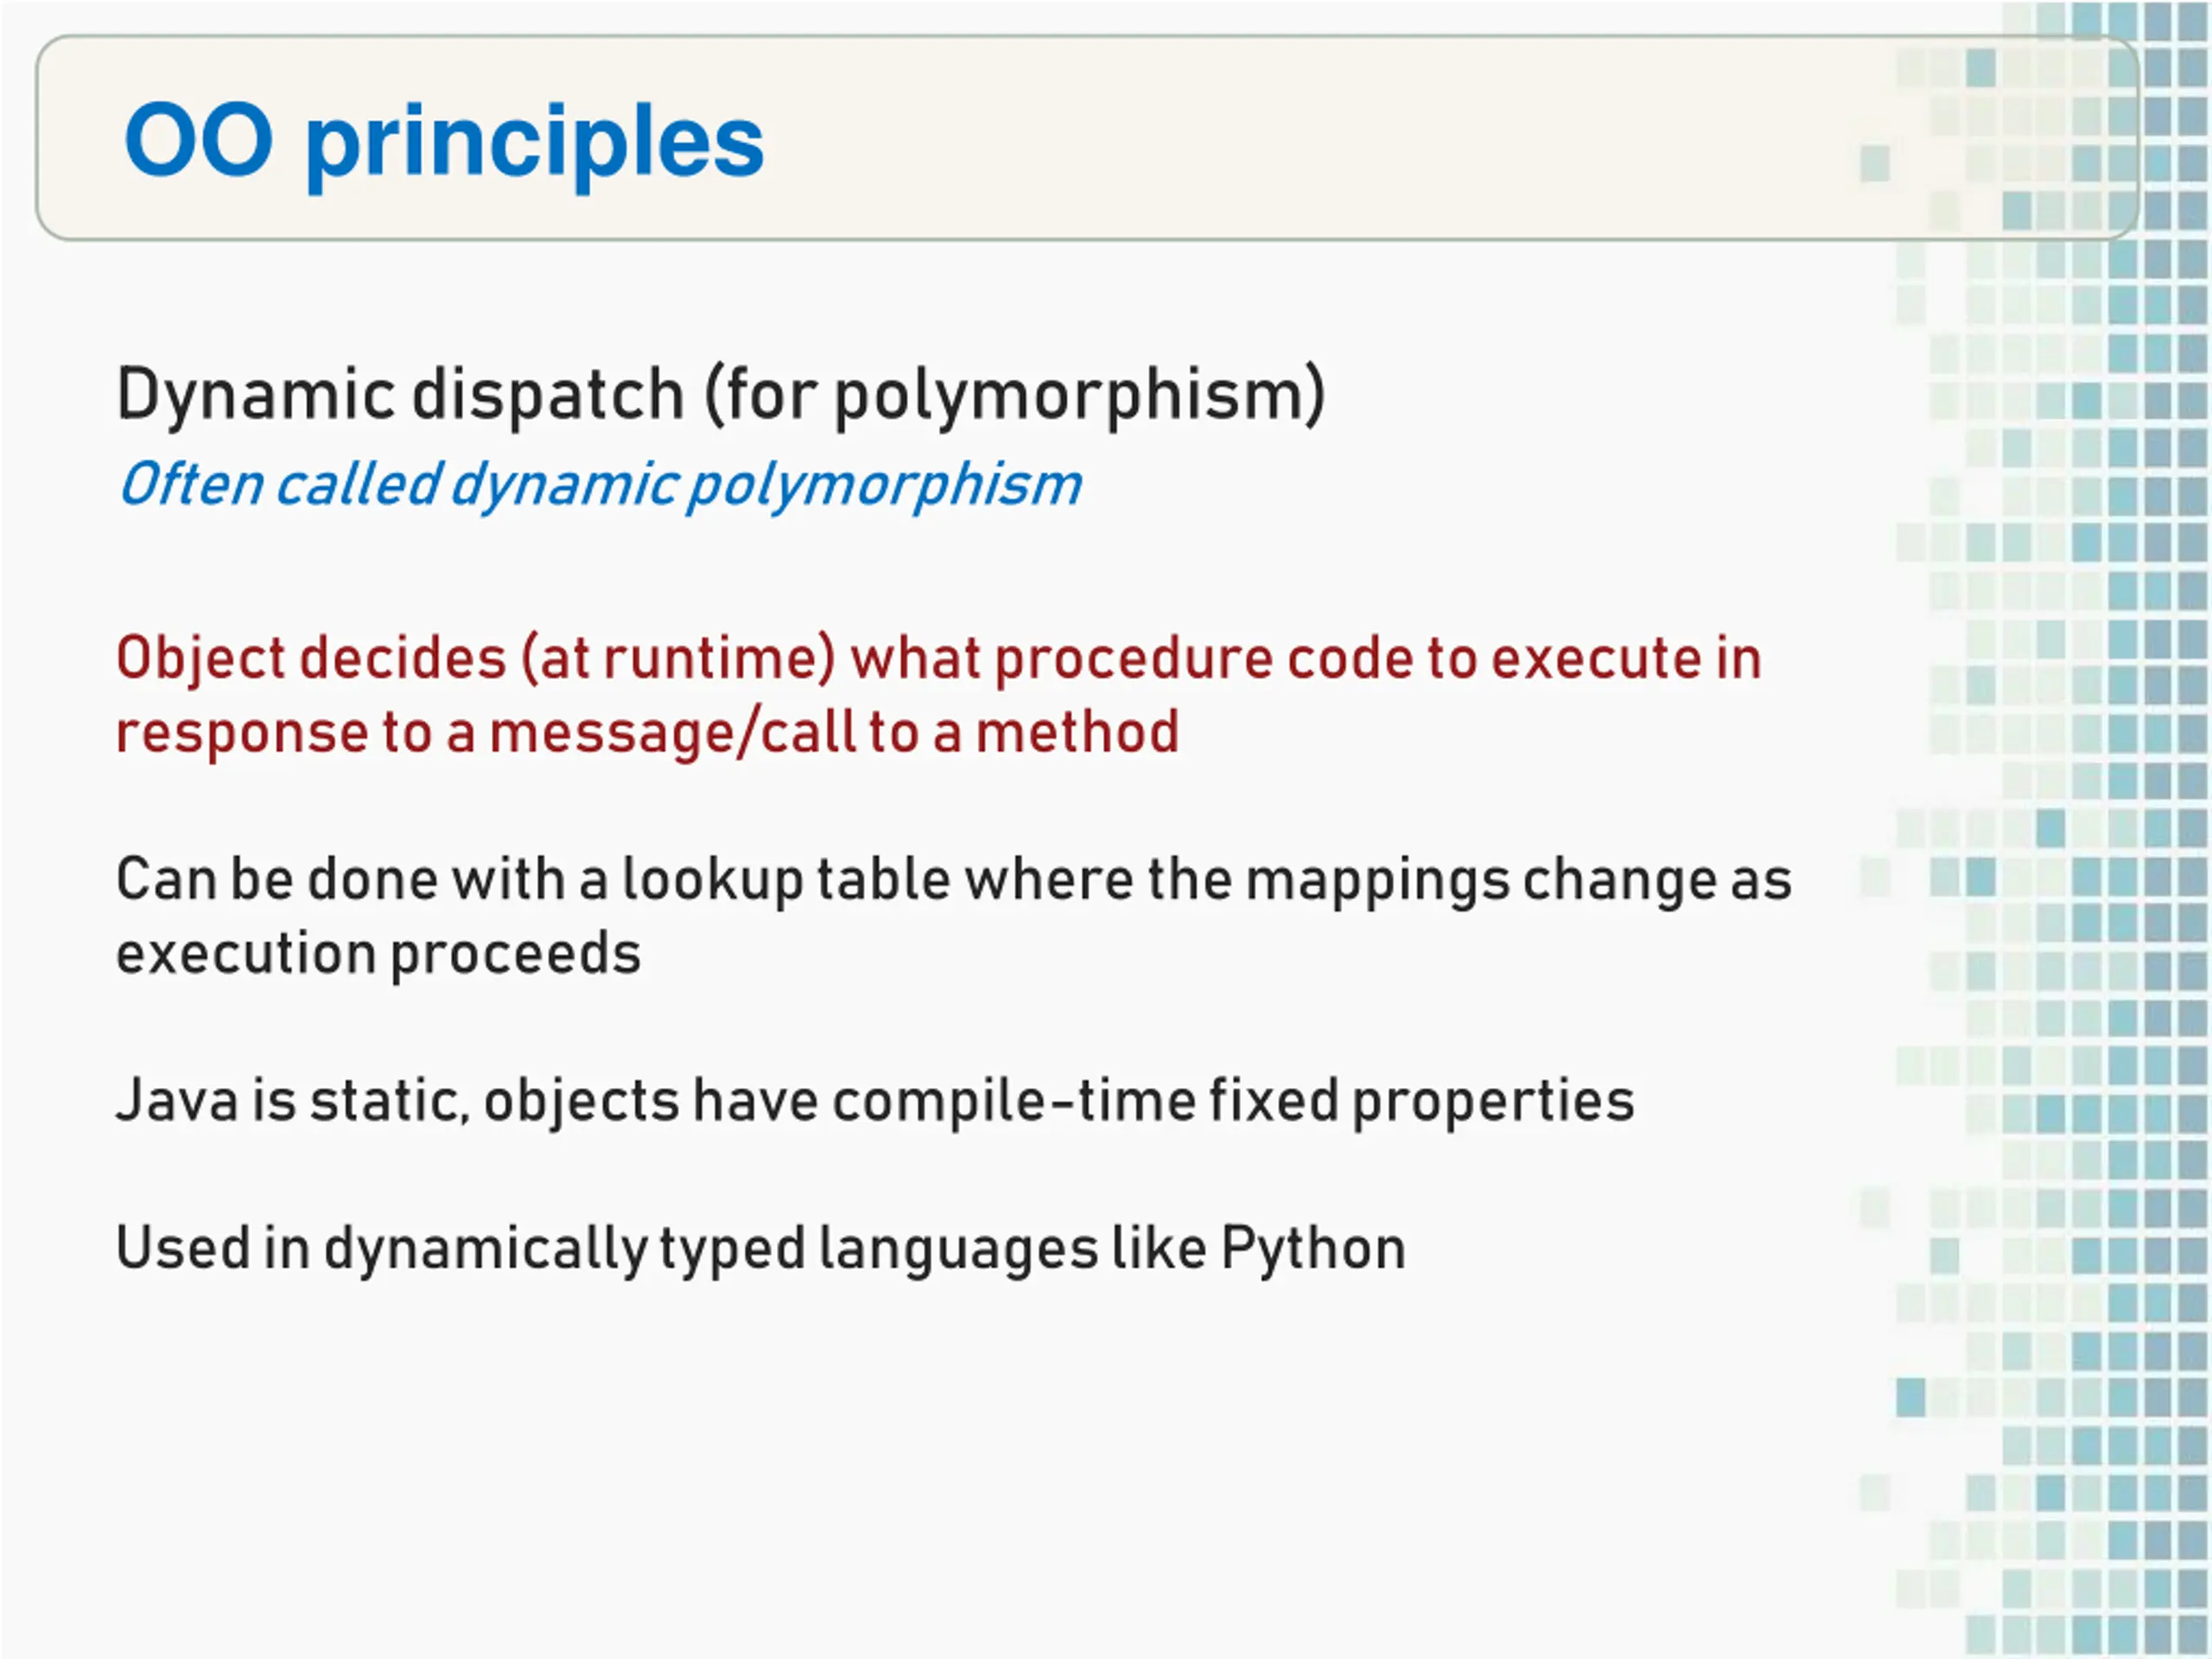Click the "Used in dynamically typed languages" line

click(x=761, y=1250)
